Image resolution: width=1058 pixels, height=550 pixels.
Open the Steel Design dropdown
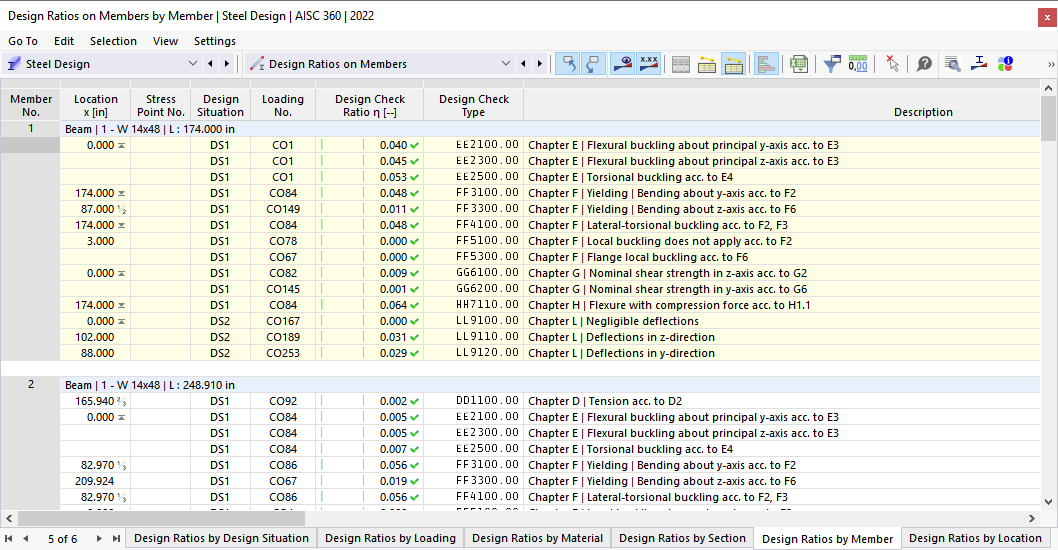click(x=193, y=63)
